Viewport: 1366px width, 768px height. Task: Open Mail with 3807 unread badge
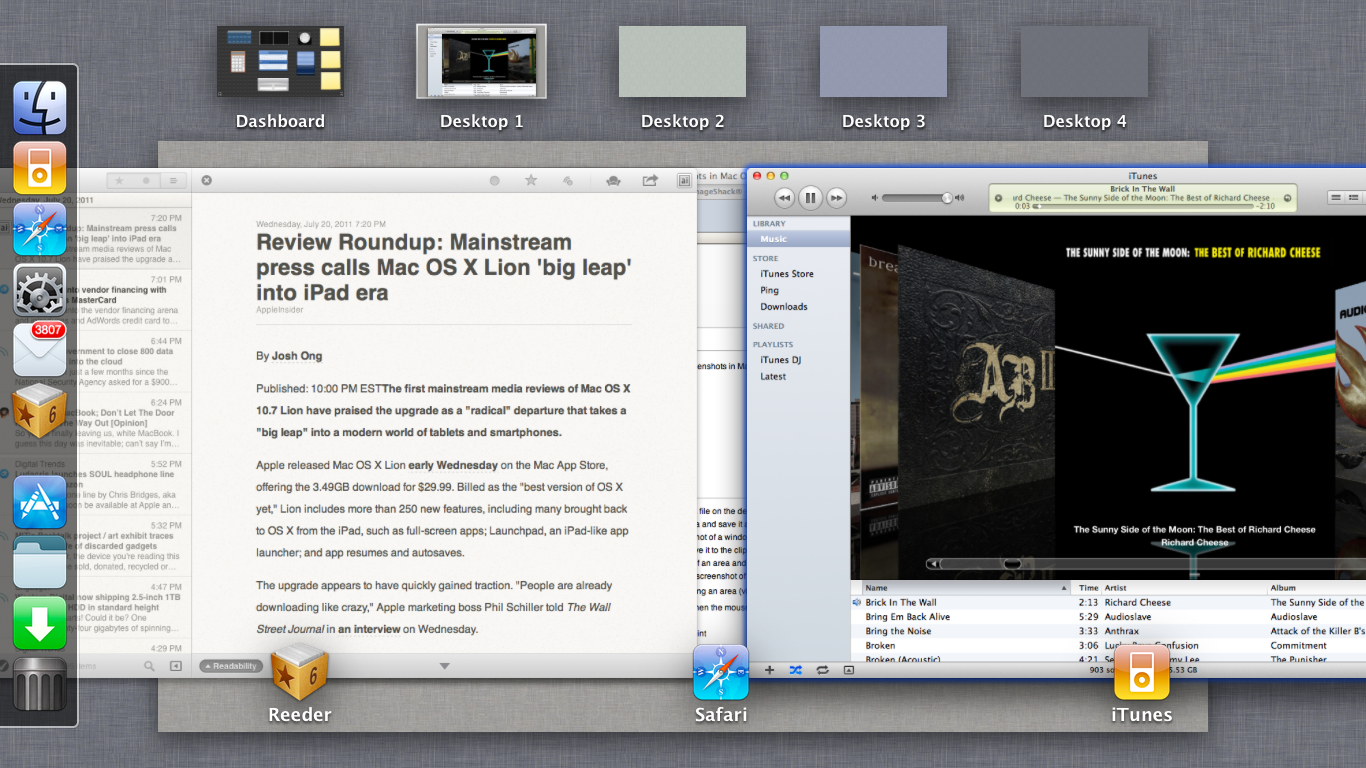(40, 350)
